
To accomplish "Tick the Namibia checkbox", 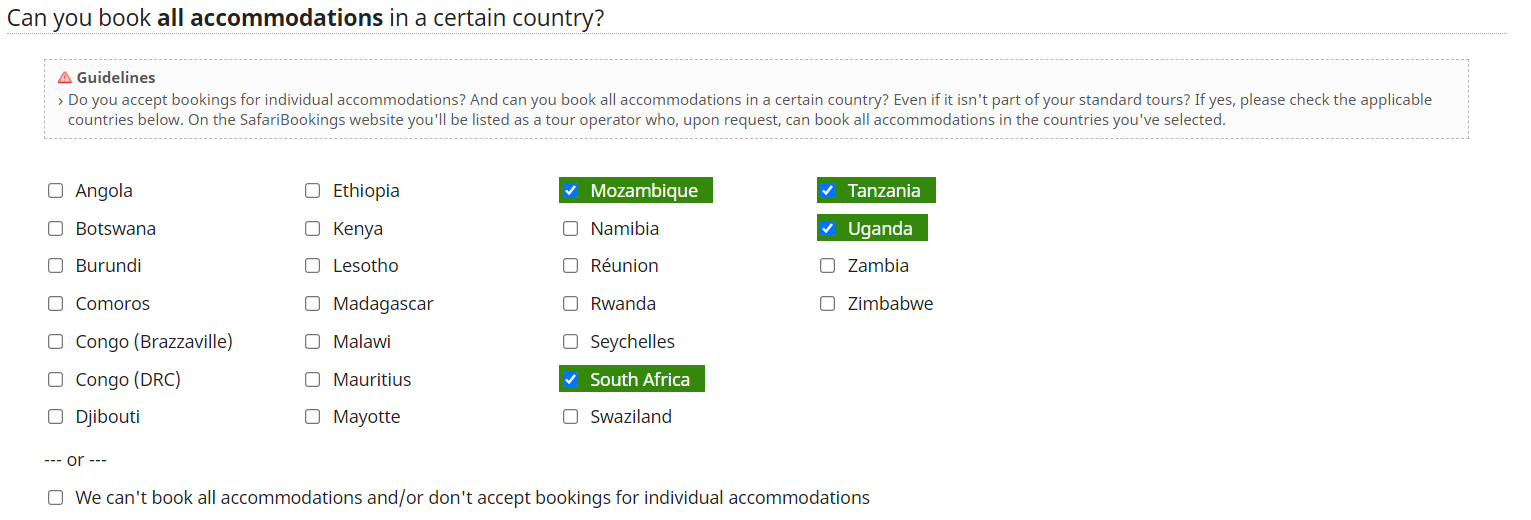I will [x=571, y=229].
